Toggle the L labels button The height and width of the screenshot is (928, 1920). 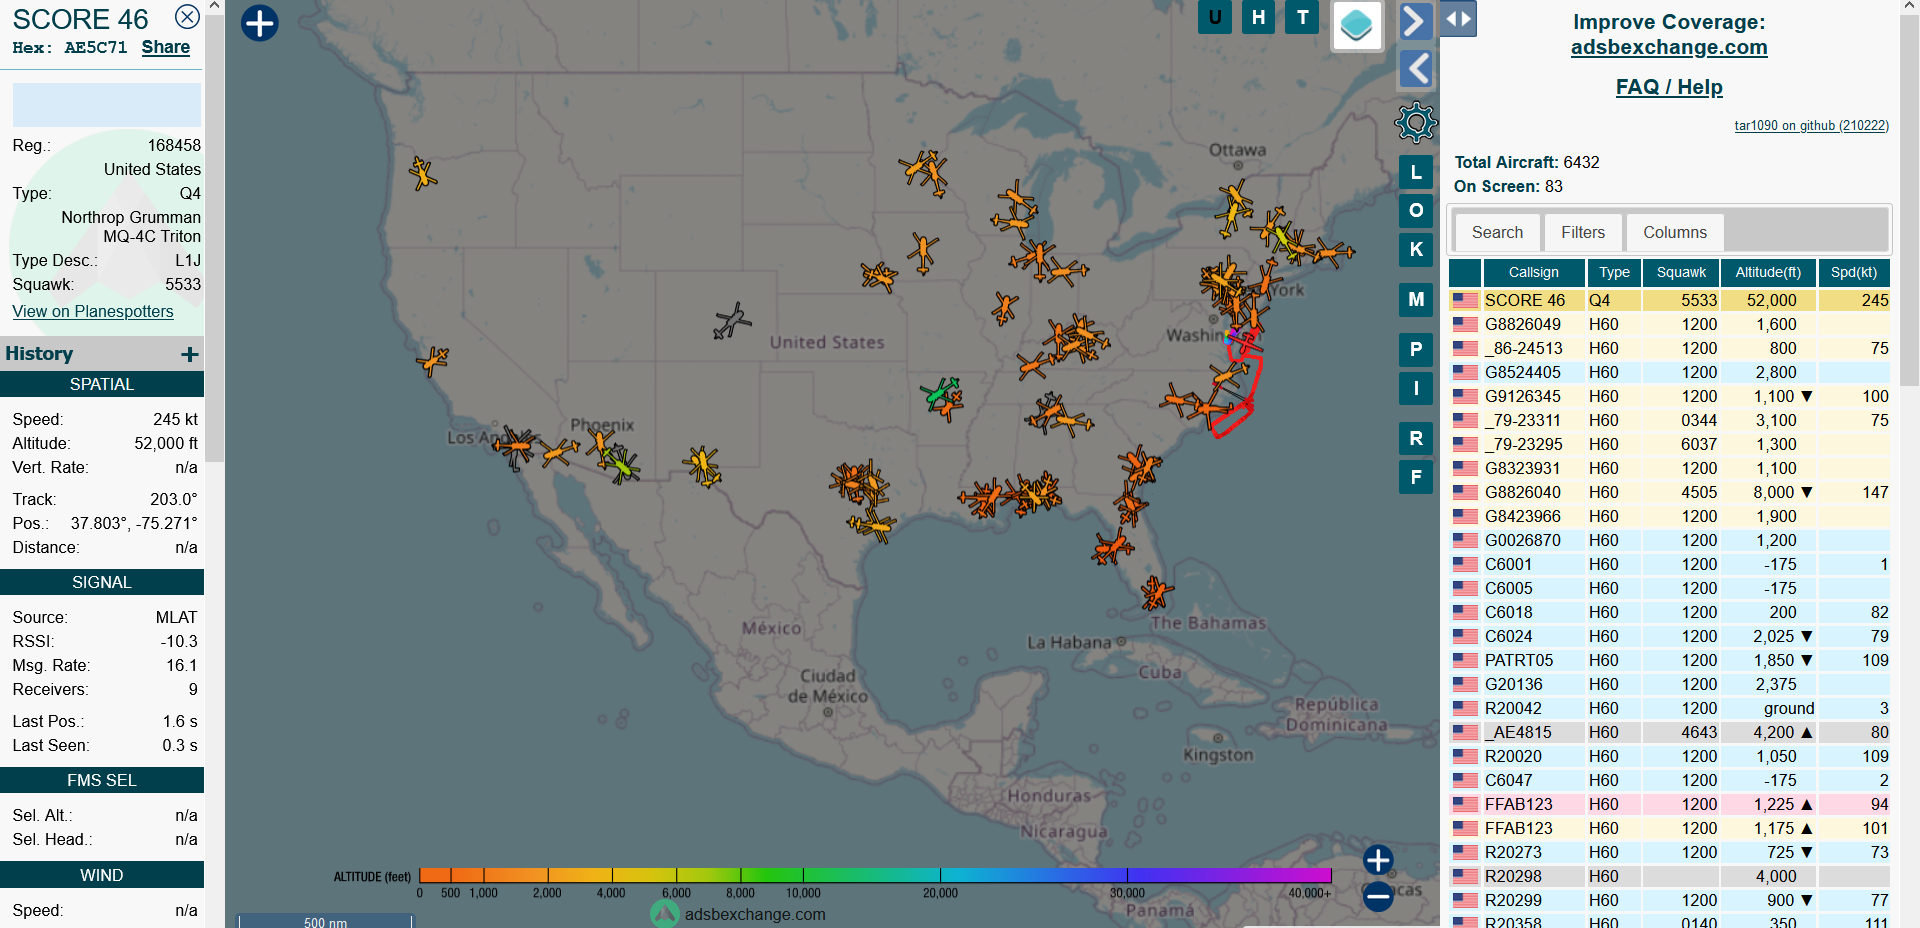pos(1416,172)
